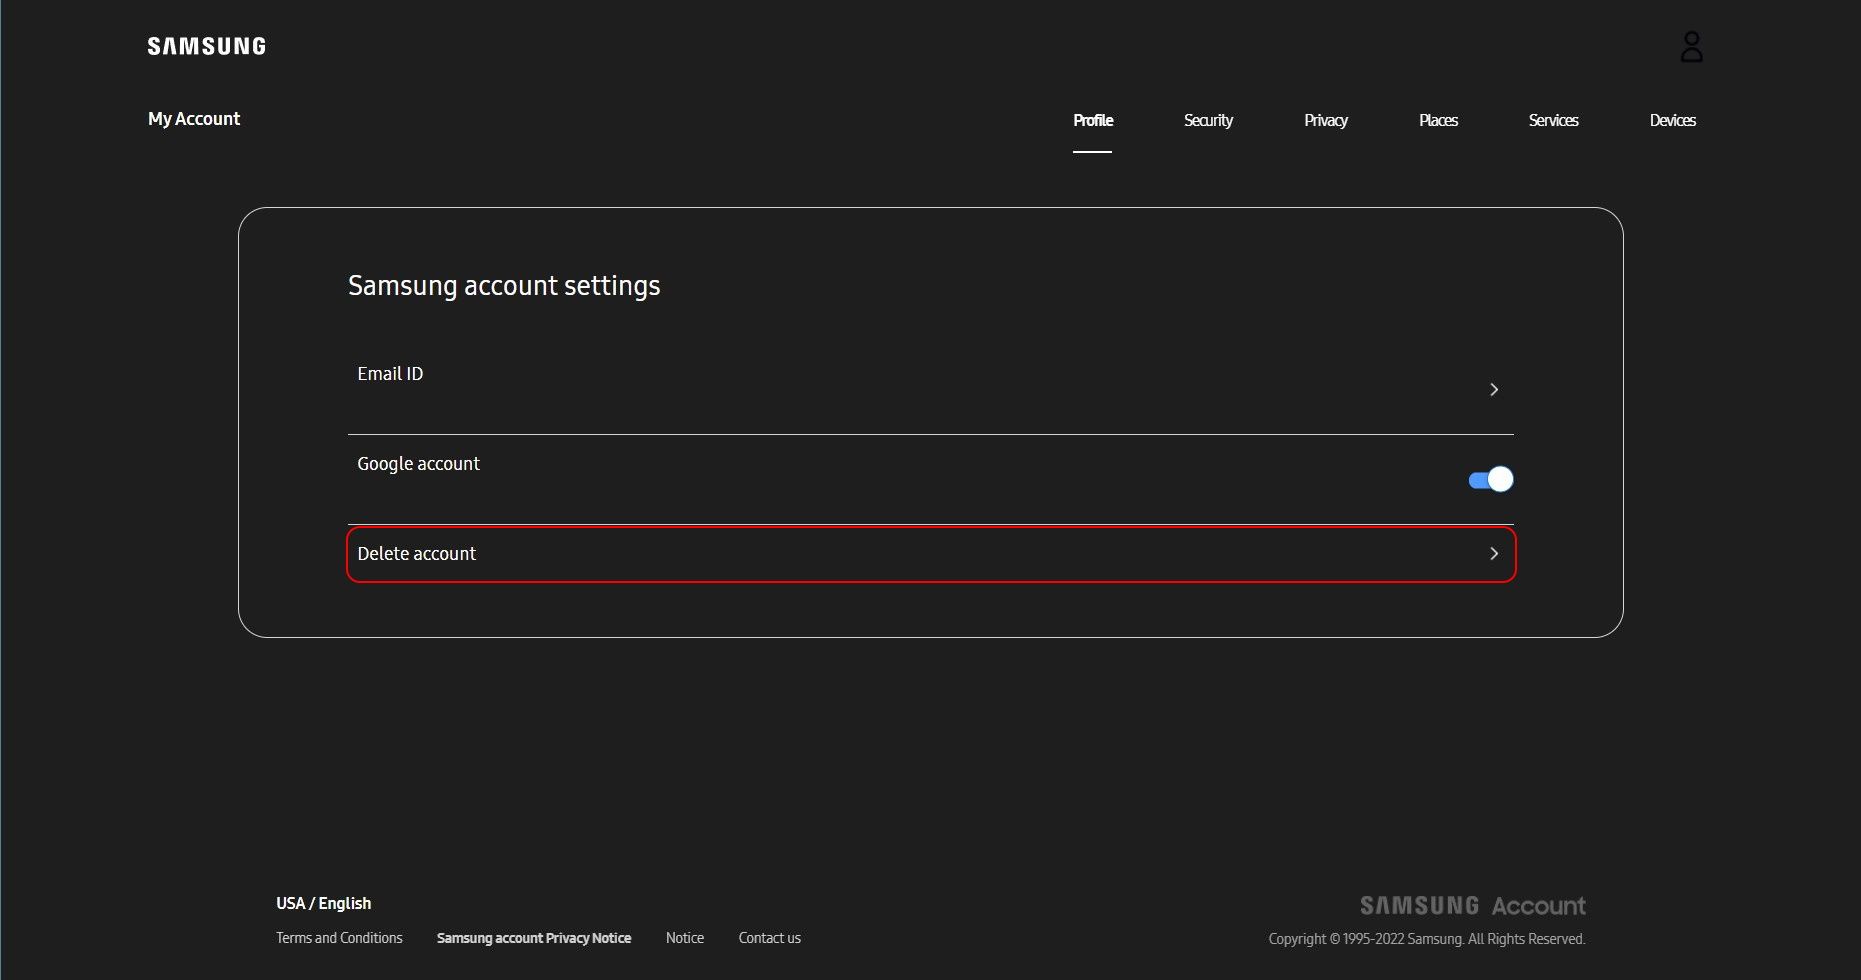Viewport: 1861px width, 980px height.
Task: Click the Contact us link
Action: pyautogui.click(x=769, y=938)
